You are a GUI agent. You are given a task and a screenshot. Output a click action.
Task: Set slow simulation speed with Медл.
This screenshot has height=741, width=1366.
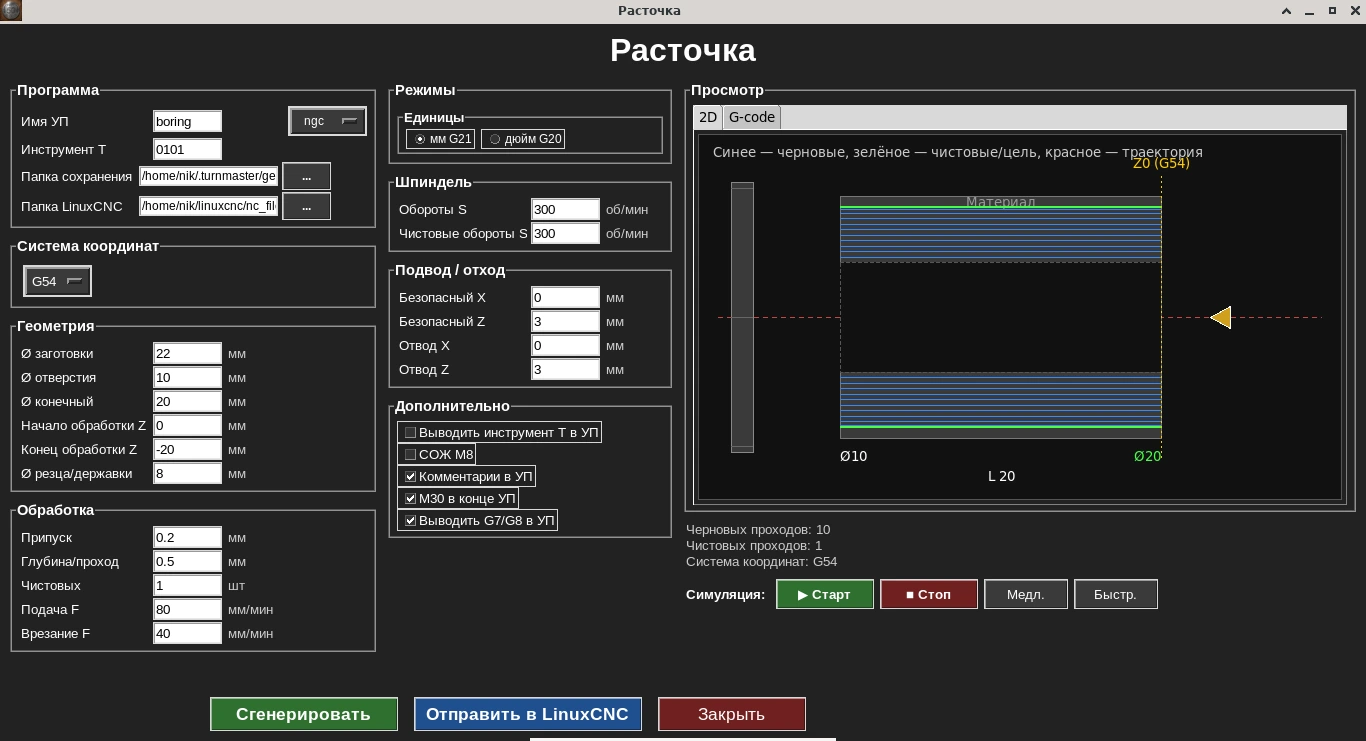(x=1026, y=594)
